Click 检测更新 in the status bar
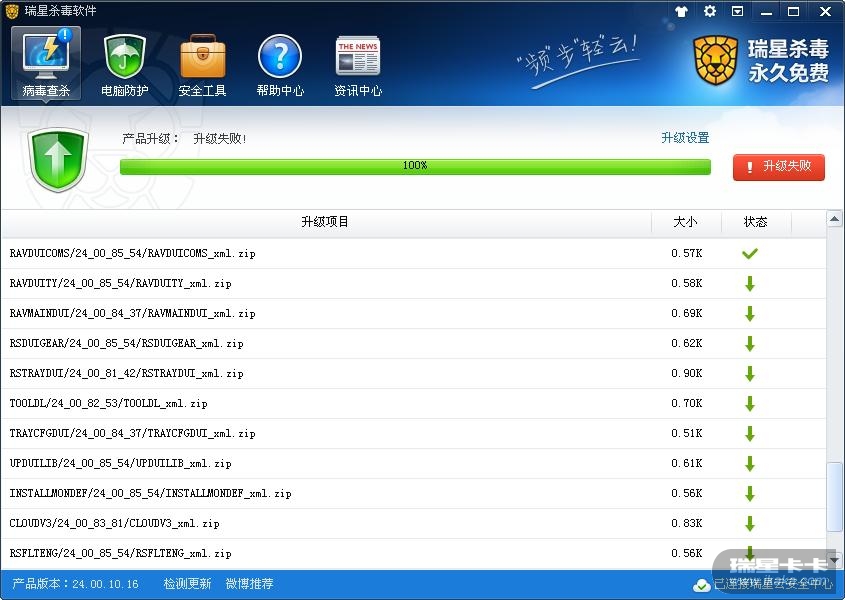The width and height of the screenshot is (845, 600). pyautogui.click(x=187, y=584)
